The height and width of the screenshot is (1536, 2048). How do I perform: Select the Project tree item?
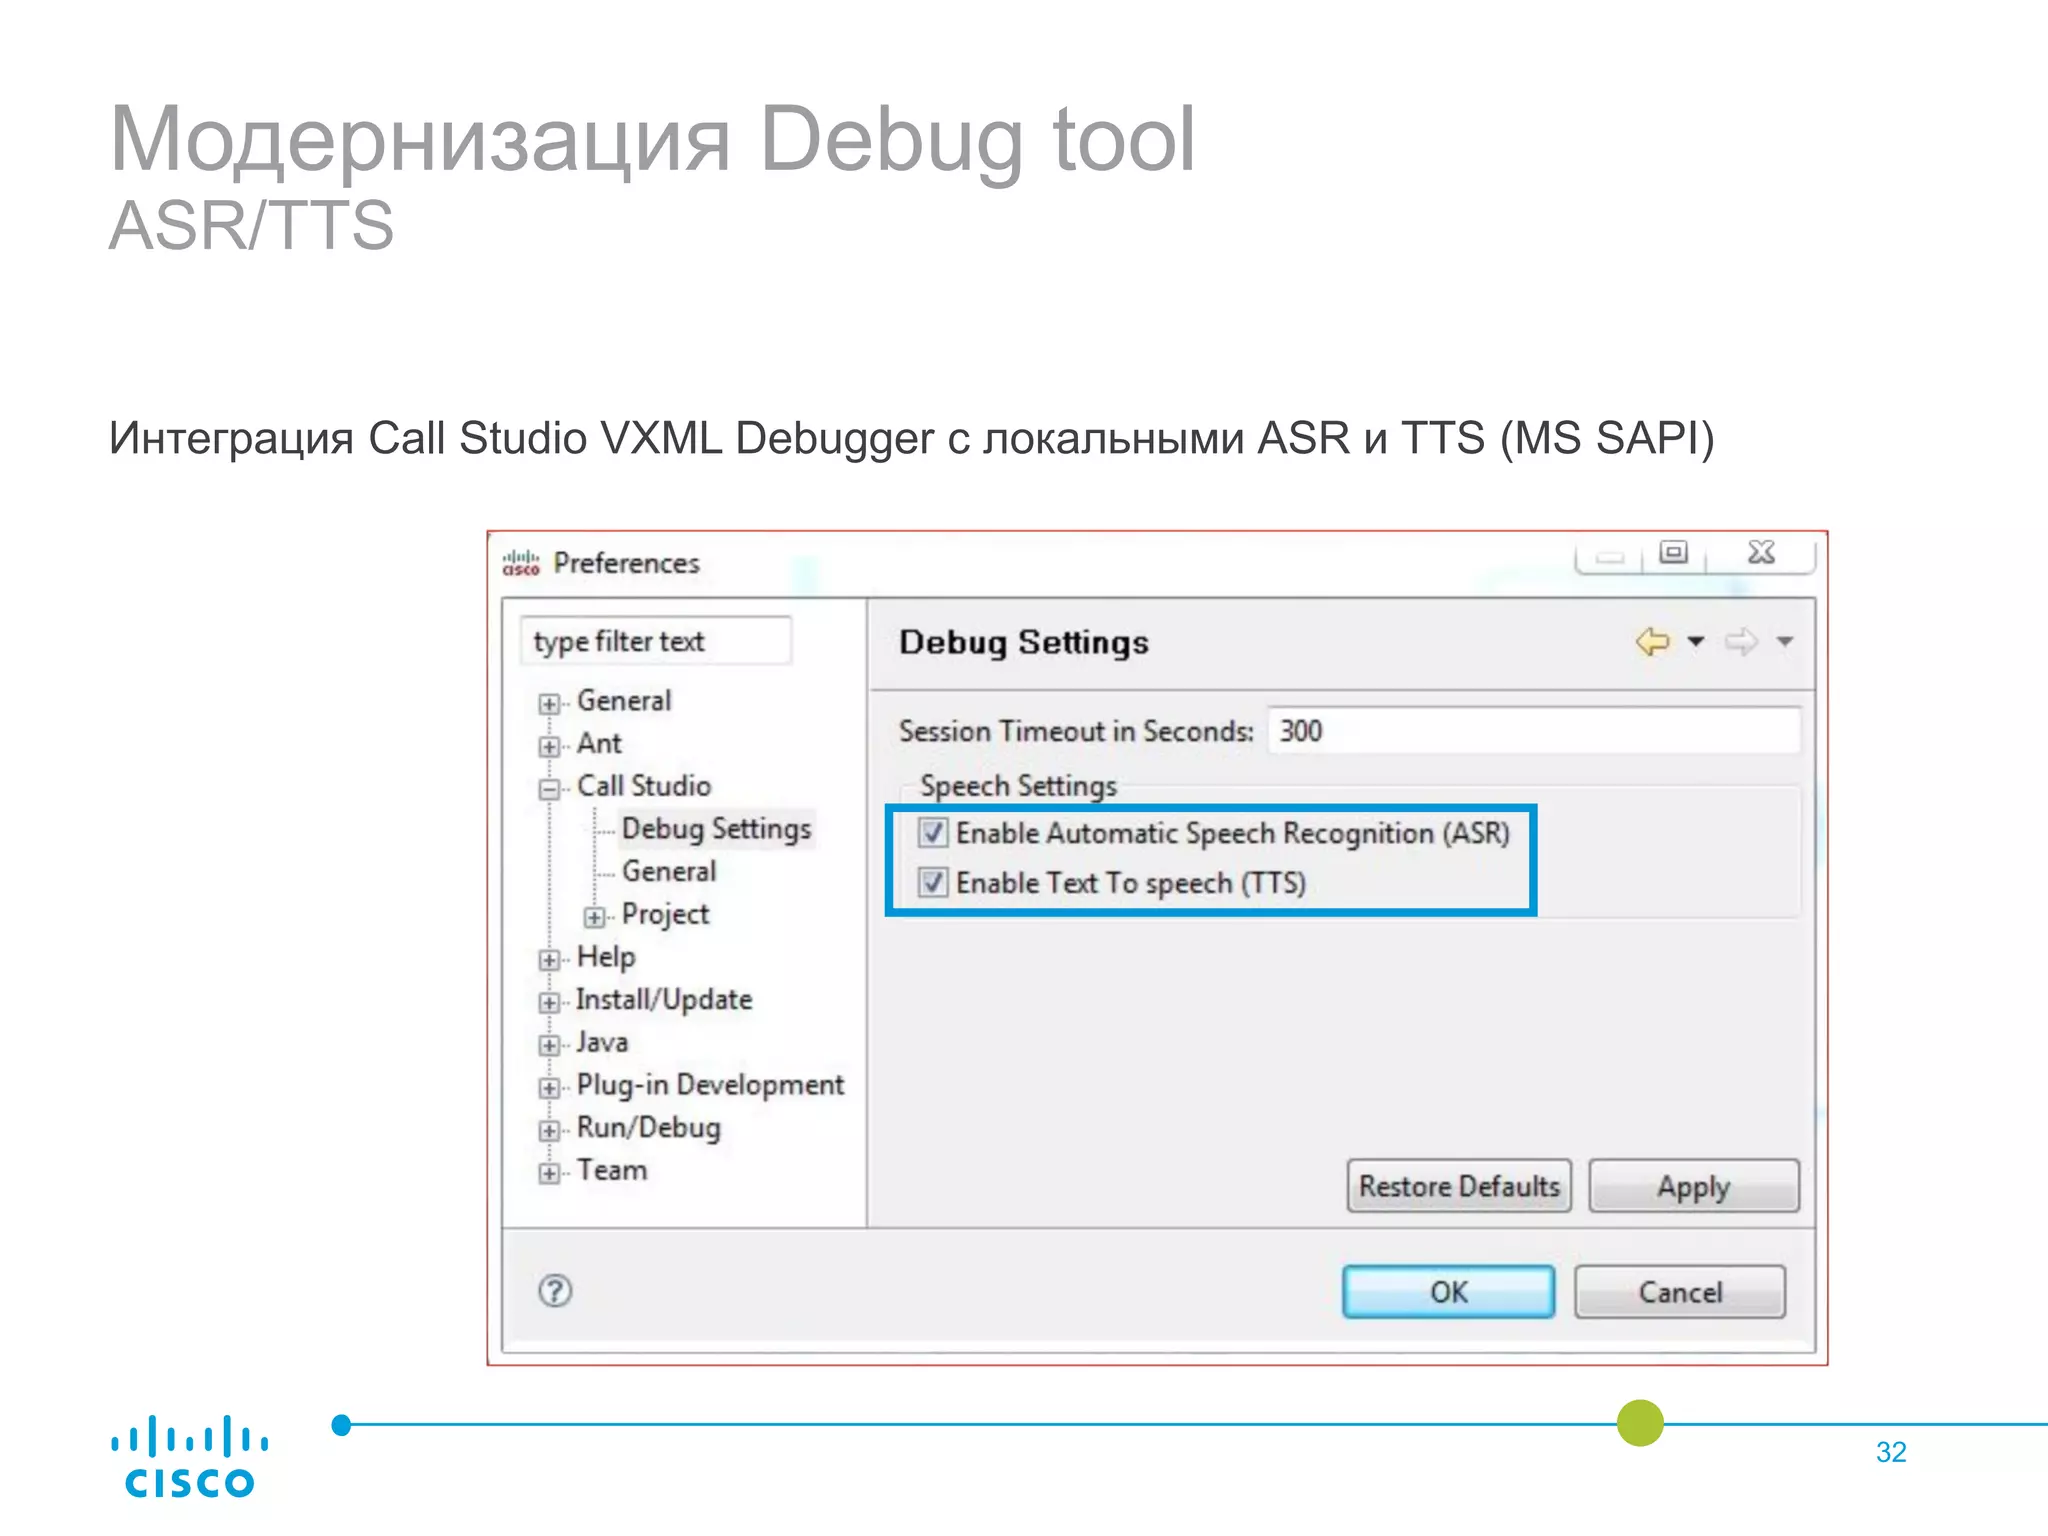pos(665,914)
